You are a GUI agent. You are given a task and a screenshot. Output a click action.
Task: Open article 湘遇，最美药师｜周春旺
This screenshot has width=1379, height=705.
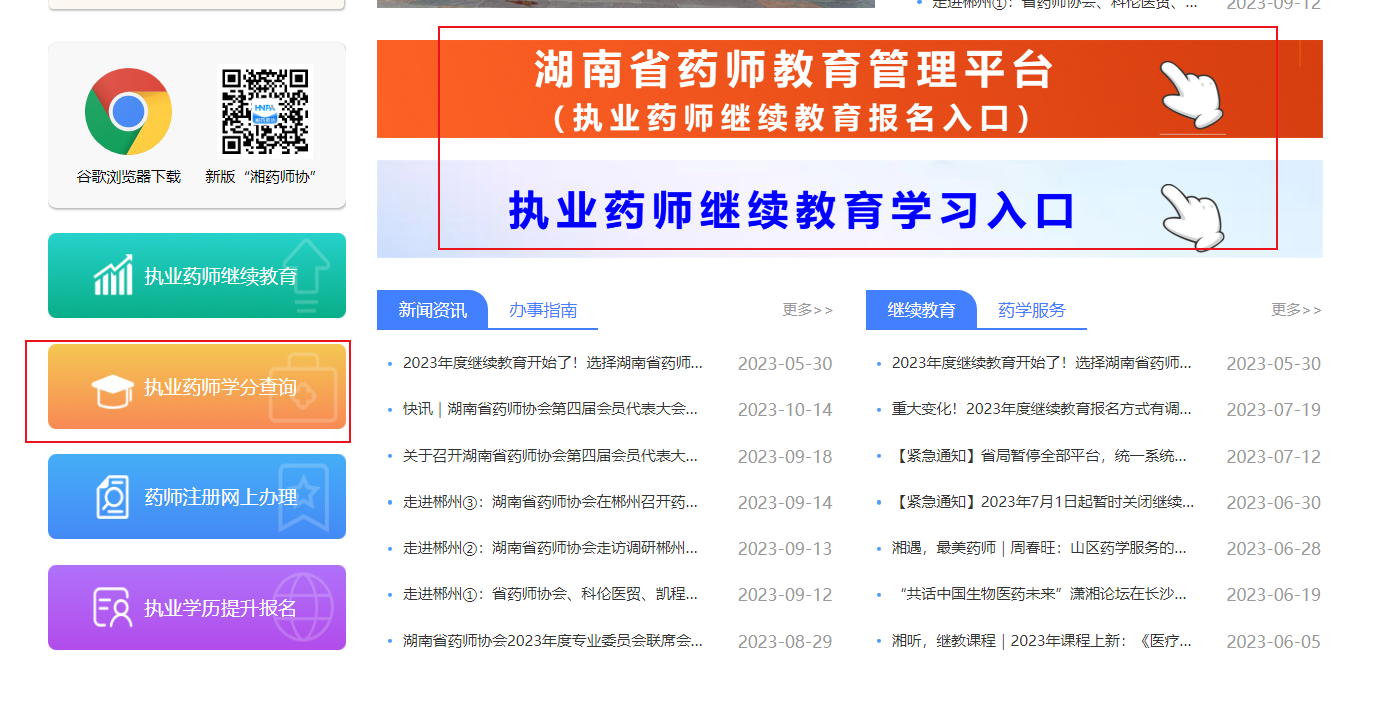click(x=1039, y=548)
